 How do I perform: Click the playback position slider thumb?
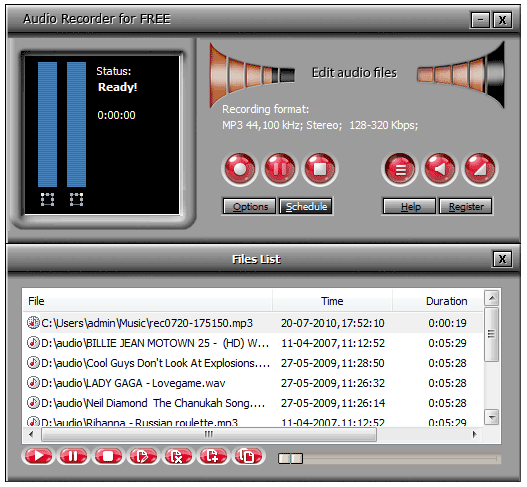point(291,458)
